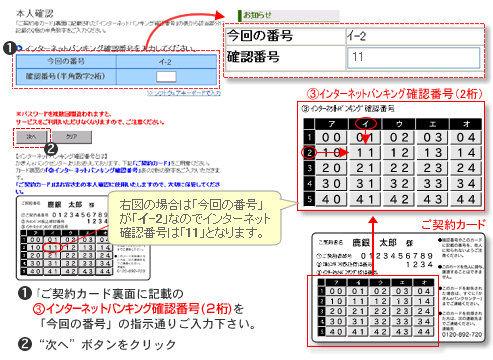Click cell 43 in the enlarged number table
The width and height of the screenshot is (493, 360).
433,199
